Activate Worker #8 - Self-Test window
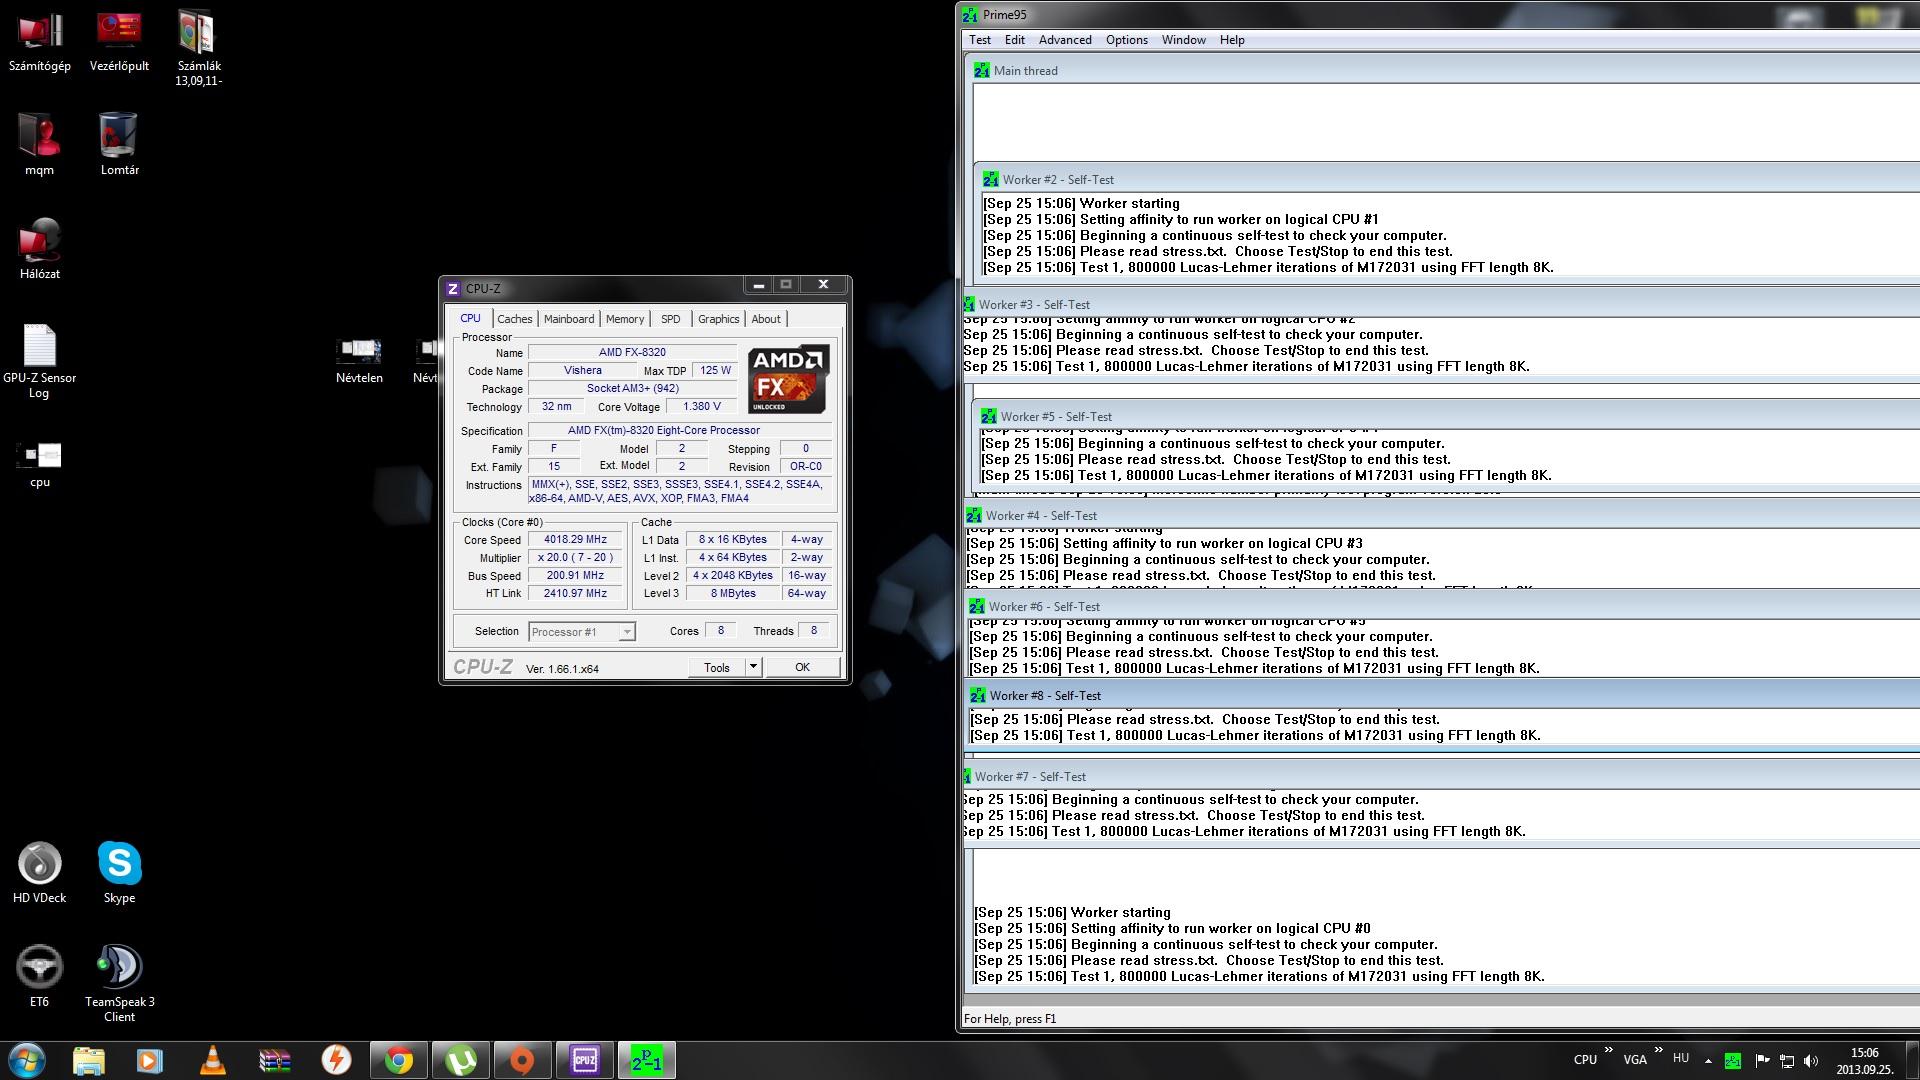Viewport: 1920px width, 1080px height. (1443, 695)
